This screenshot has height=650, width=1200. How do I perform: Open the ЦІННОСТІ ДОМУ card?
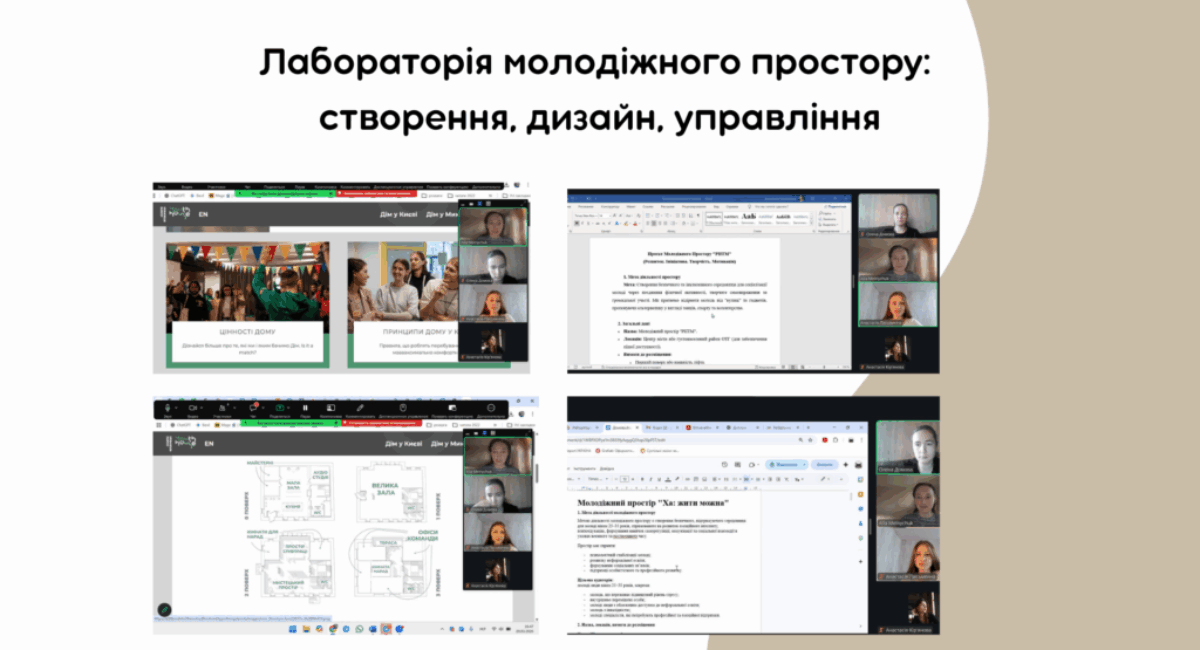click(247, 331)
